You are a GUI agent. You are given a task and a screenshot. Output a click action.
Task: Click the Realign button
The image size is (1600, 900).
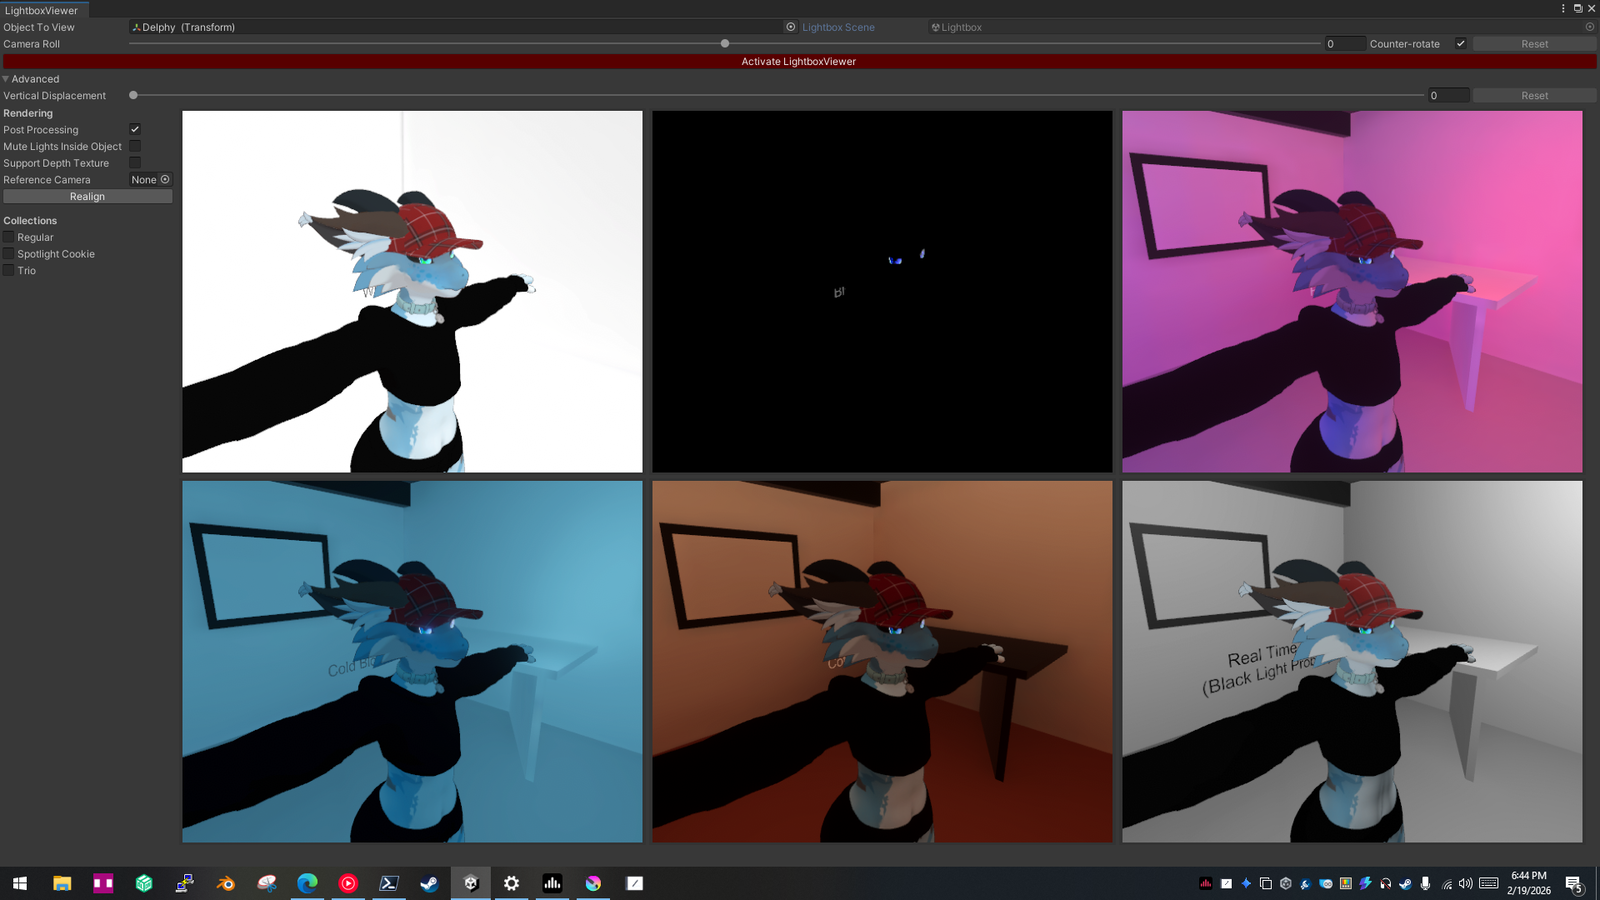pos(87,197)
